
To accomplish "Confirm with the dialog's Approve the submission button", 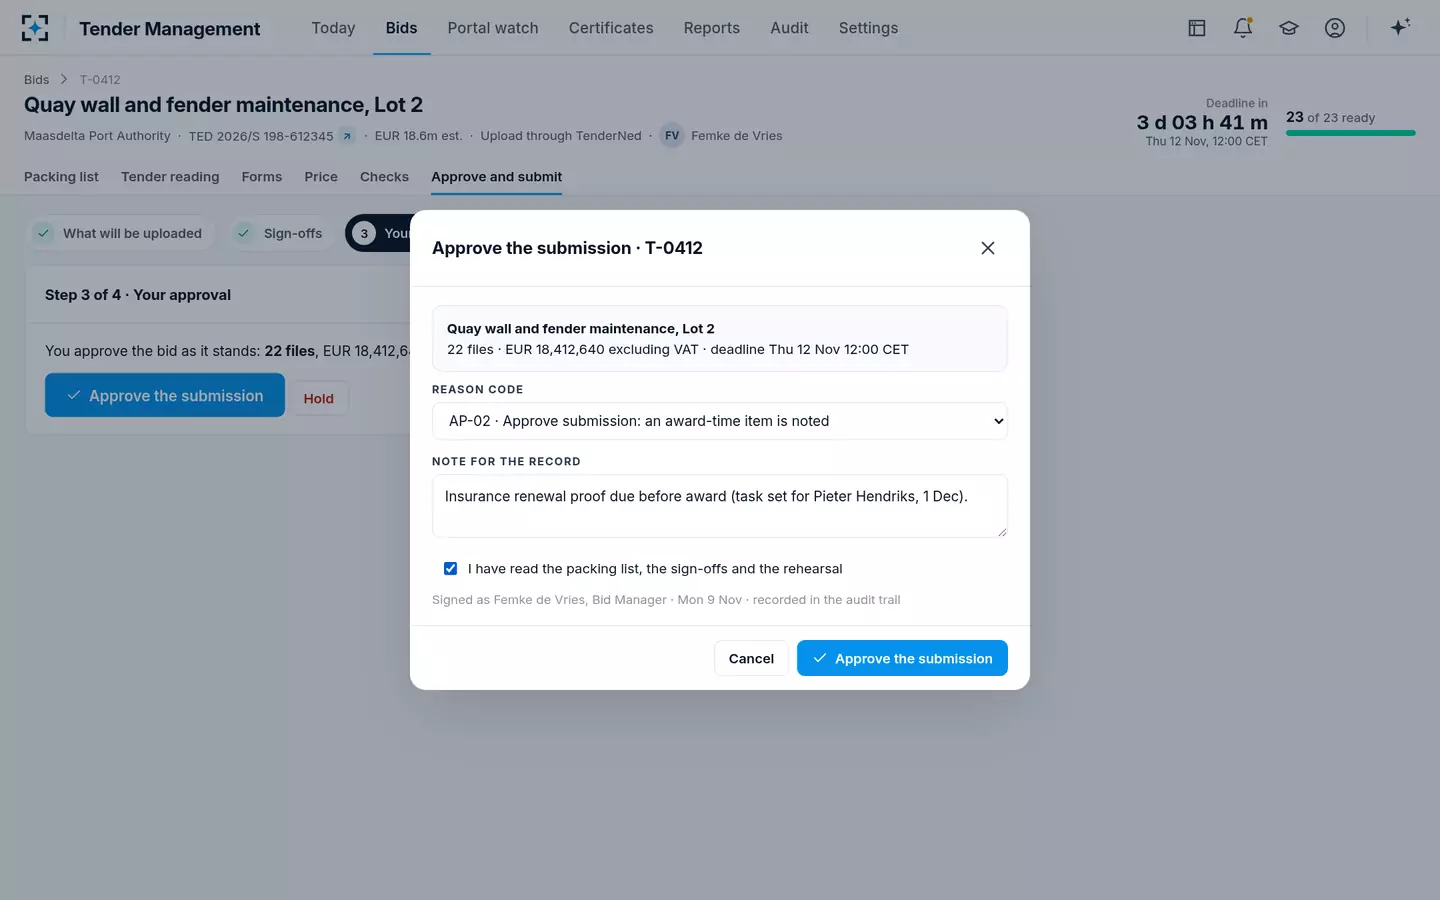I will [x=902, y=658].
